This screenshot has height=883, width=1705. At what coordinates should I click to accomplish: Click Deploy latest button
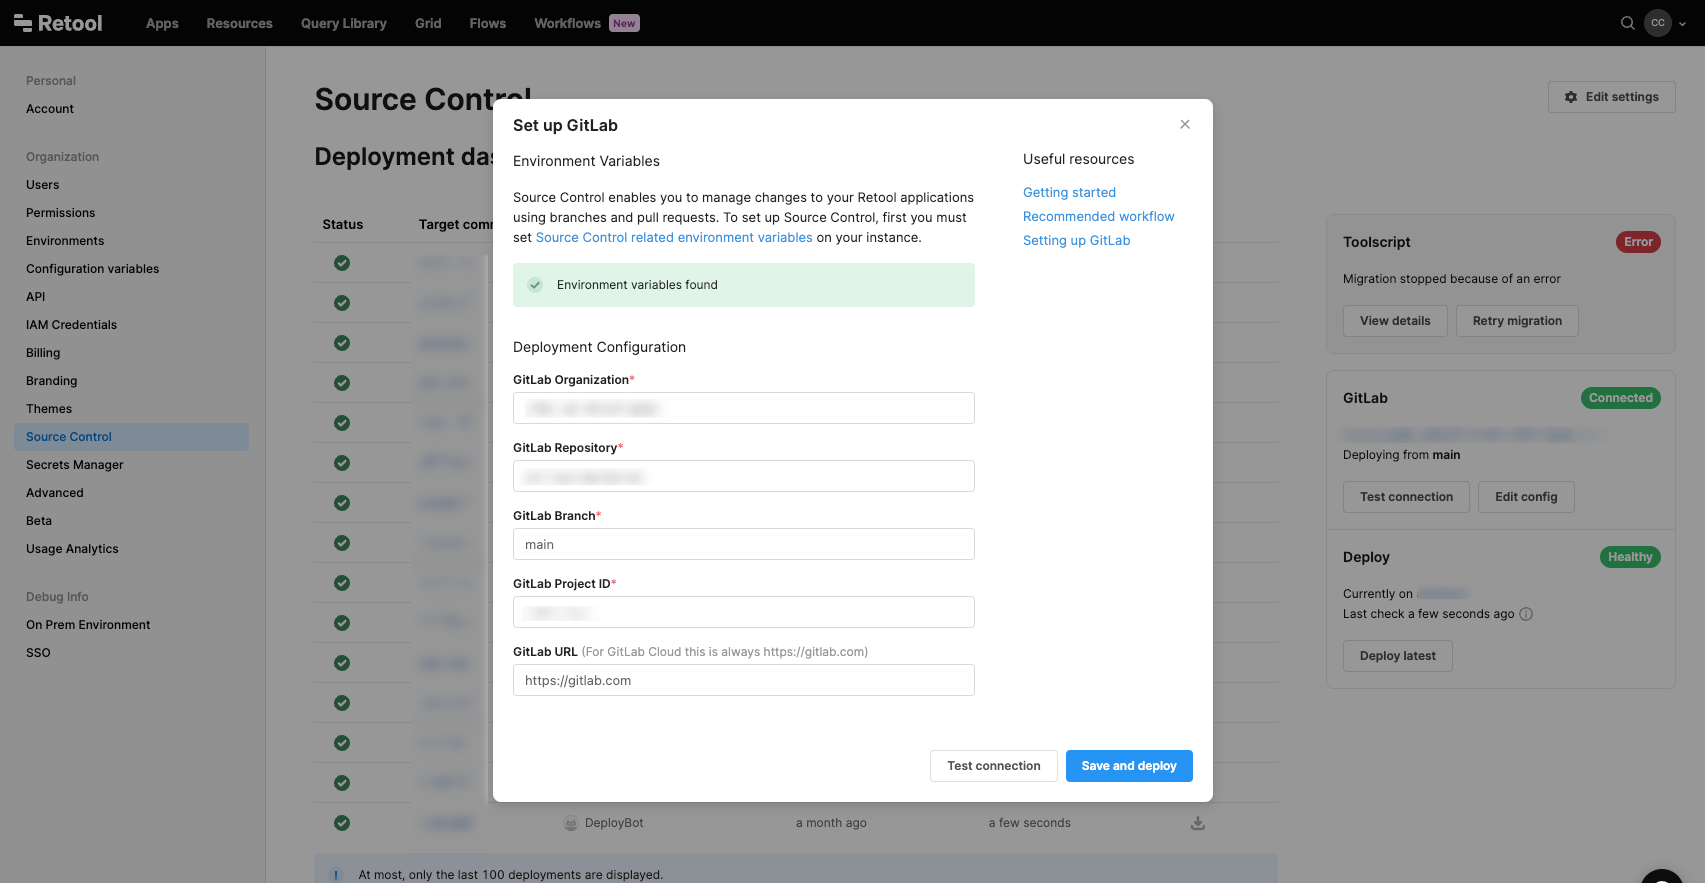point(1398,656)
